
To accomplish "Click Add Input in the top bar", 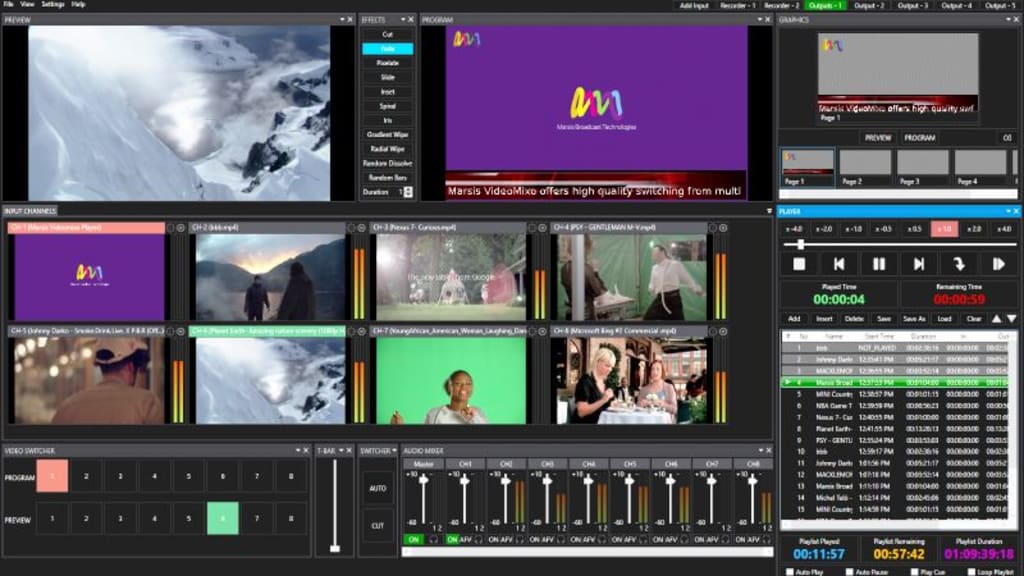I will click(695, 5).
